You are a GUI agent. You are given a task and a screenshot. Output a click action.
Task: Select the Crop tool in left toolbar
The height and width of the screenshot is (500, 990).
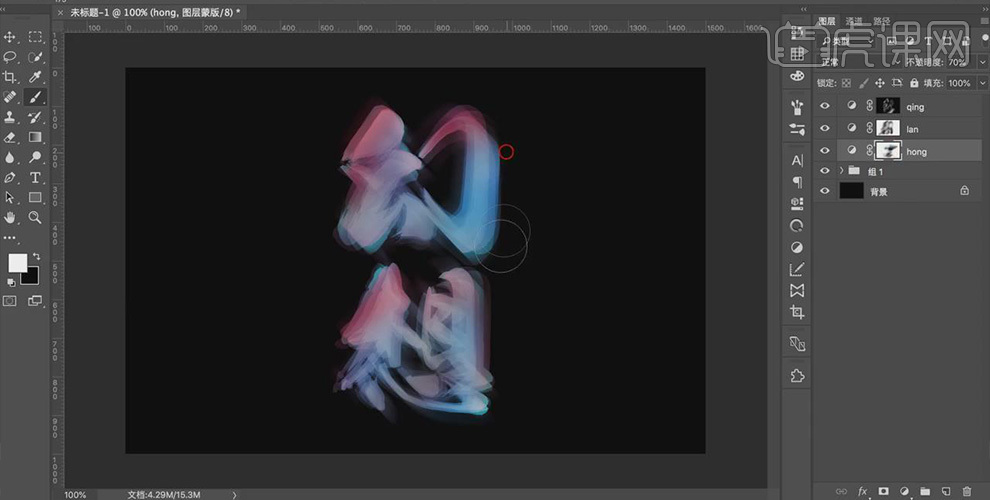[9, 77]
